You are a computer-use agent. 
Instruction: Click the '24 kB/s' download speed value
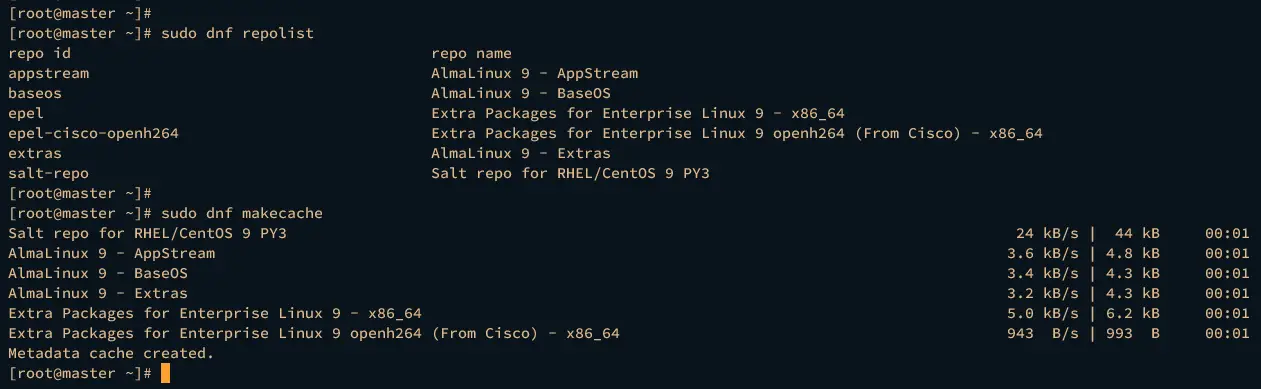[1047, 233]
